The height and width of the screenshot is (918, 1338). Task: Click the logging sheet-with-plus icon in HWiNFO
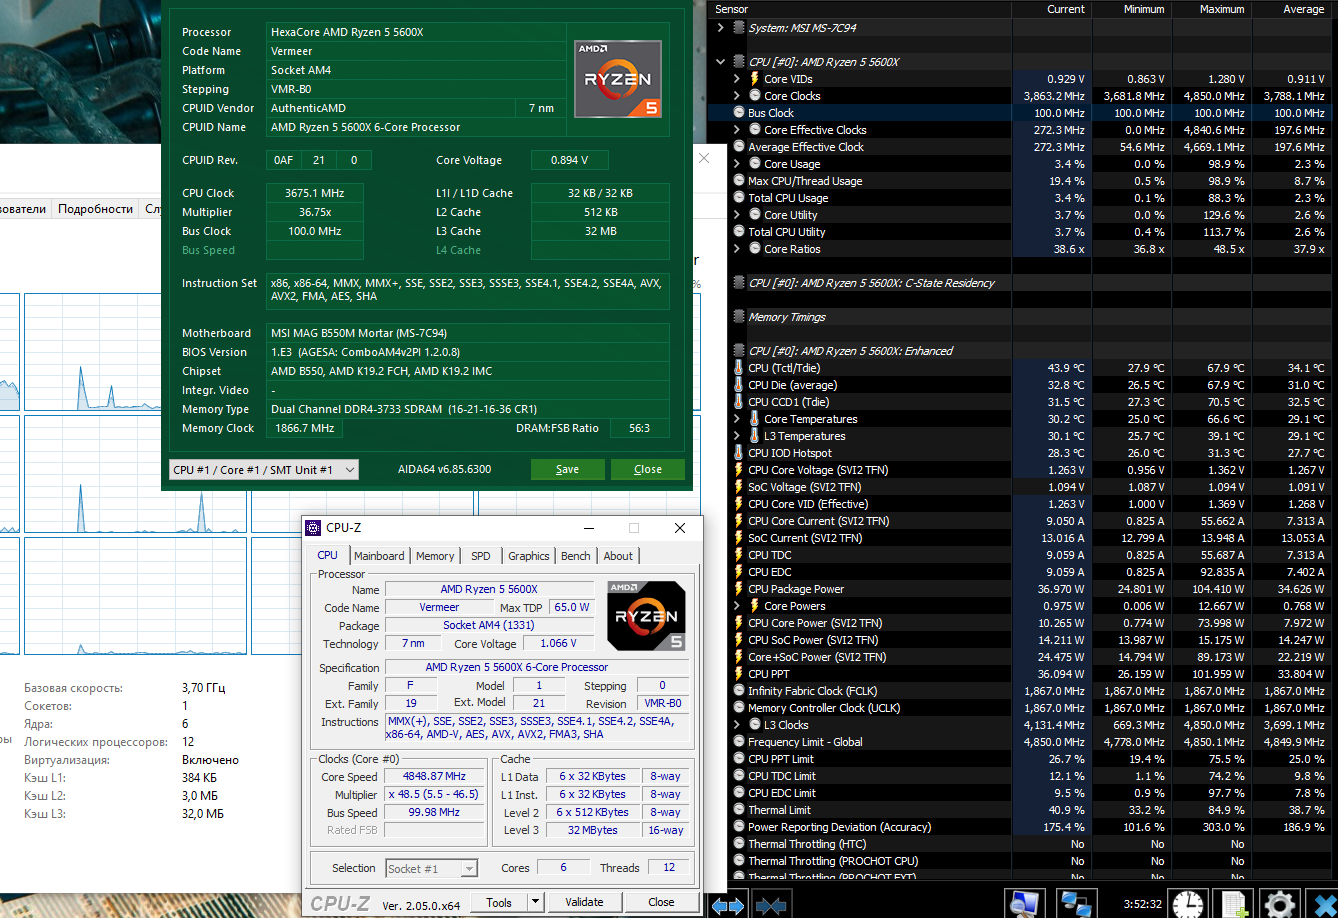click(x=1235, y=903)
